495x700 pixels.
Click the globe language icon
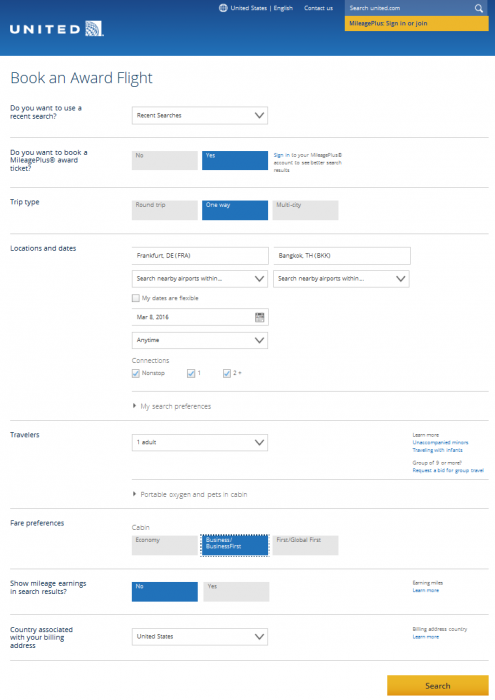point(223,8)
